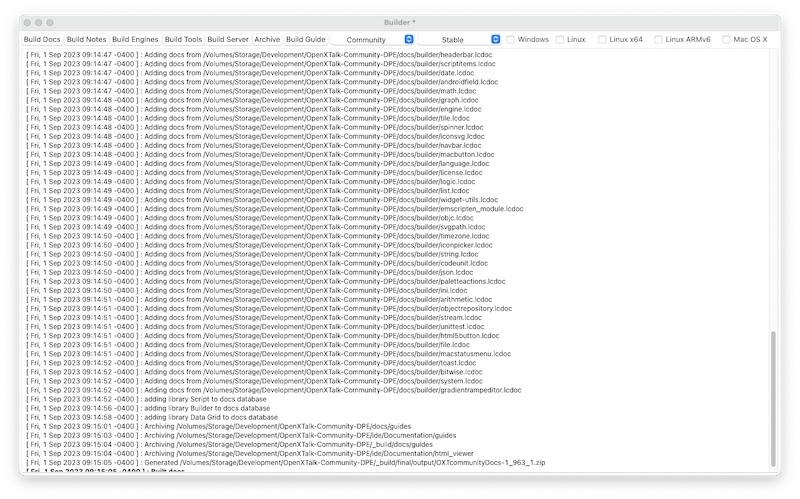Open the Build Server tab

(x=228, y=39)
